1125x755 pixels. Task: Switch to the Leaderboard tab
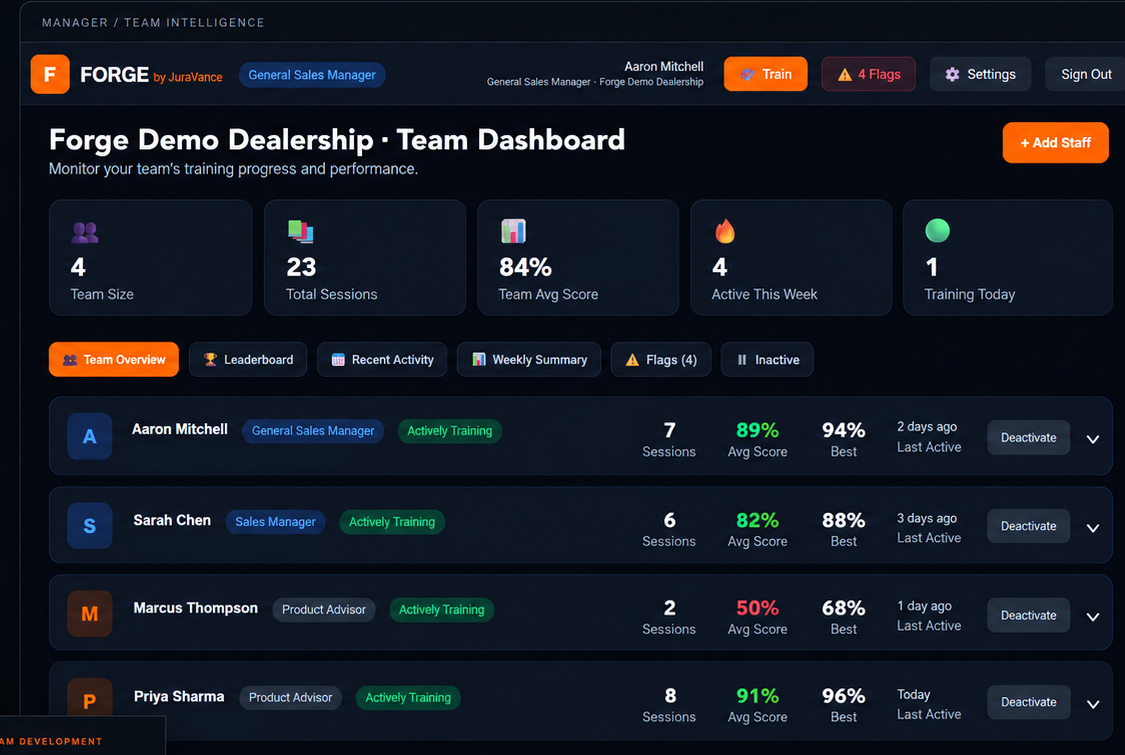tap(248, 360)
